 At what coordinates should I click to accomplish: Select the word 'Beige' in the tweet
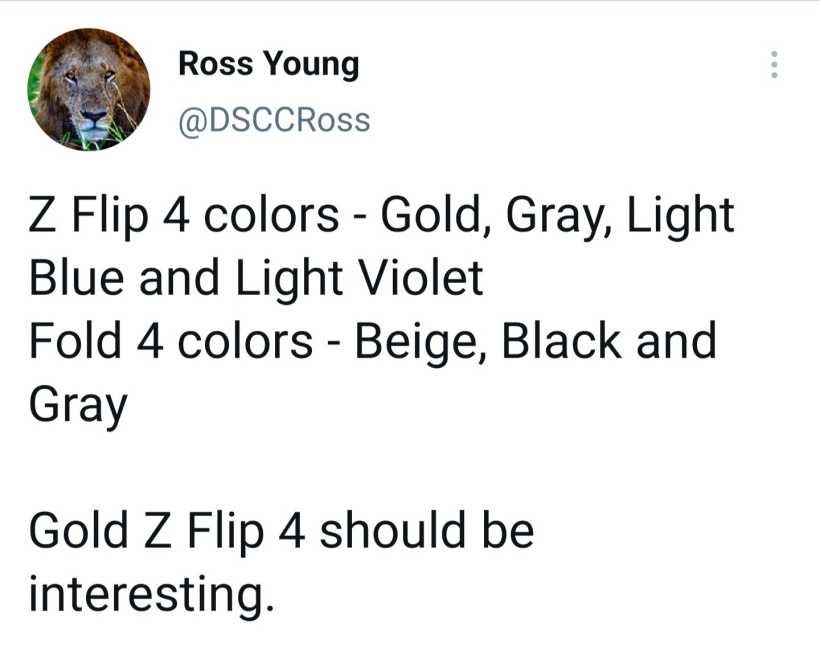pos(417,342)
